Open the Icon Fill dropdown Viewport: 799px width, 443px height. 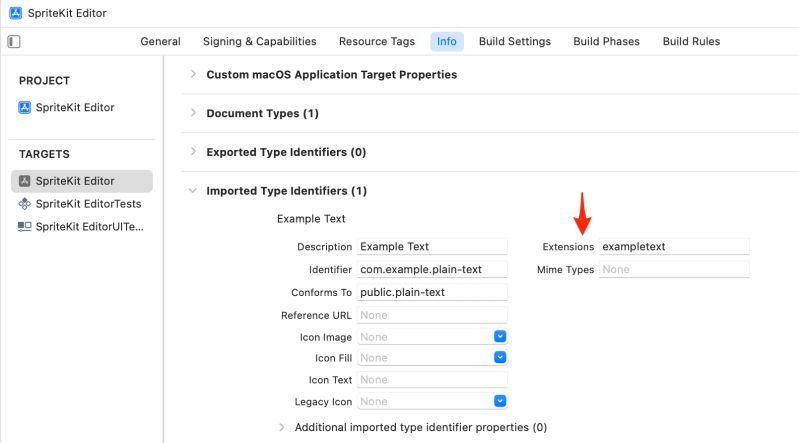500,358
